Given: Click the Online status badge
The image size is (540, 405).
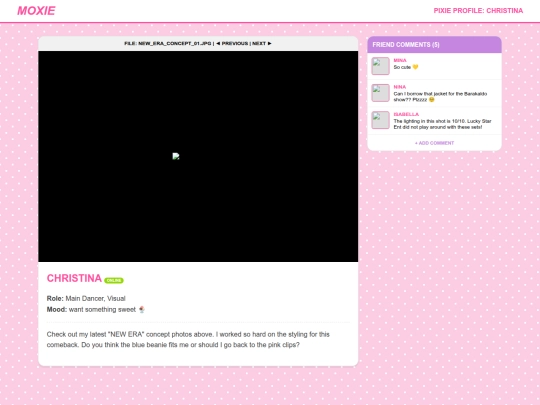Looking at the screenshot, I should [114, 280].
